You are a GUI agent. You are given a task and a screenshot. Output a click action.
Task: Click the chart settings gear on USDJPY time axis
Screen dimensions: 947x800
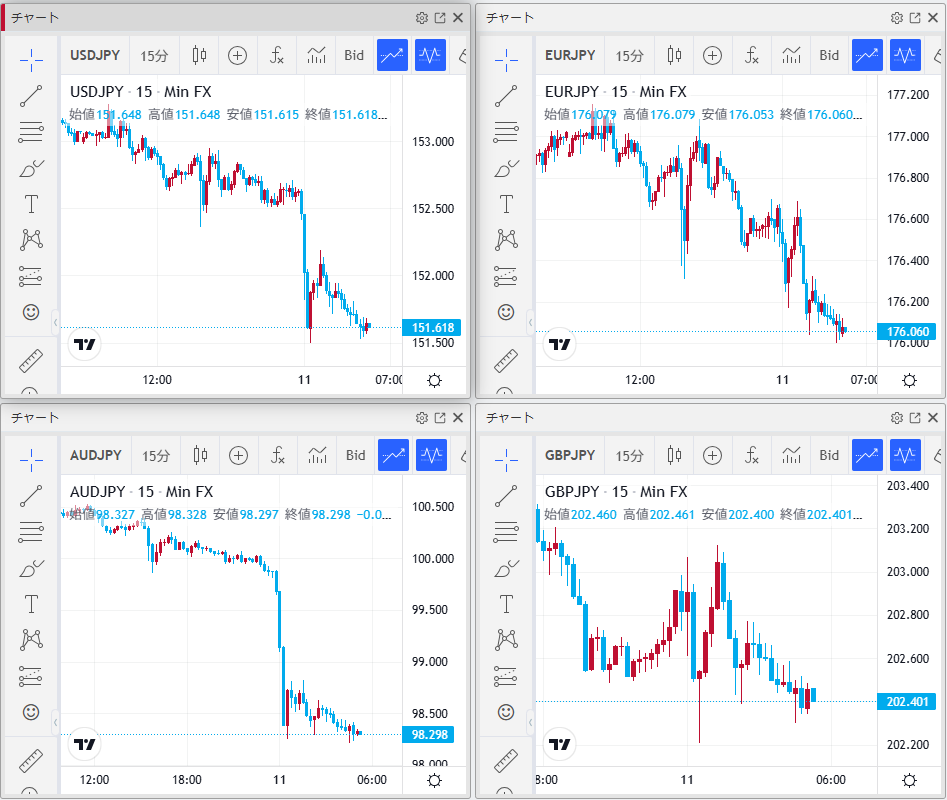[x=434, y=380]
